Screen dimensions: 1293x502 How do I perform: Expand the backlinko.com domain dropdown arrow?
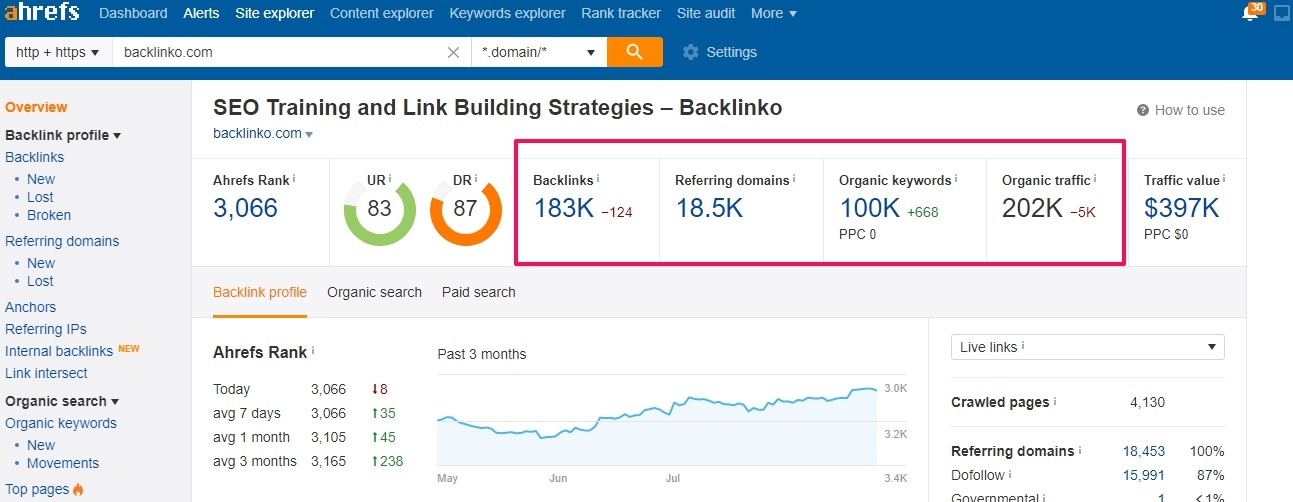coord(309,135)
